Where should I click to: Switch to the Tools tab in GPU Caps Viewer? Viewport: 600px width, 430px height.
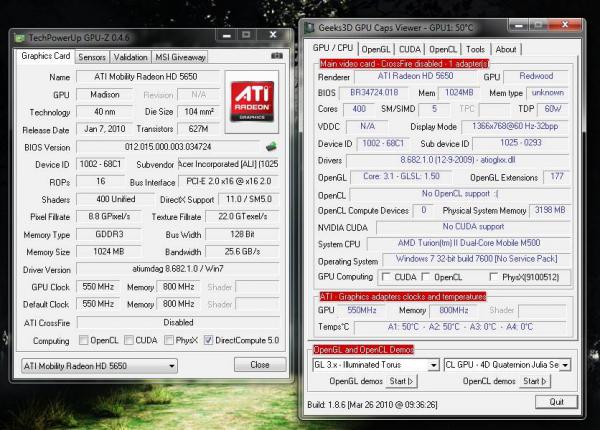coord(476,49)
